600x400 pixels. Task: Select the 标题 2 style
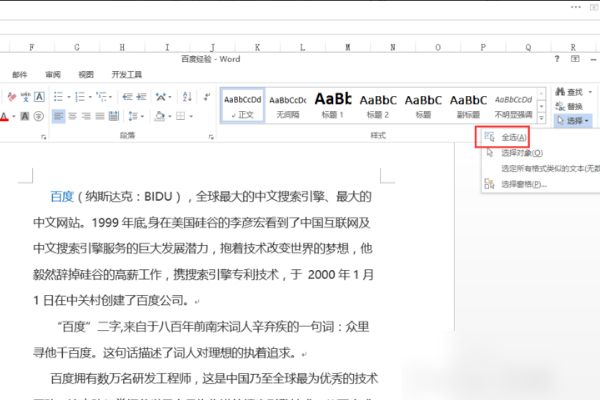378,105
